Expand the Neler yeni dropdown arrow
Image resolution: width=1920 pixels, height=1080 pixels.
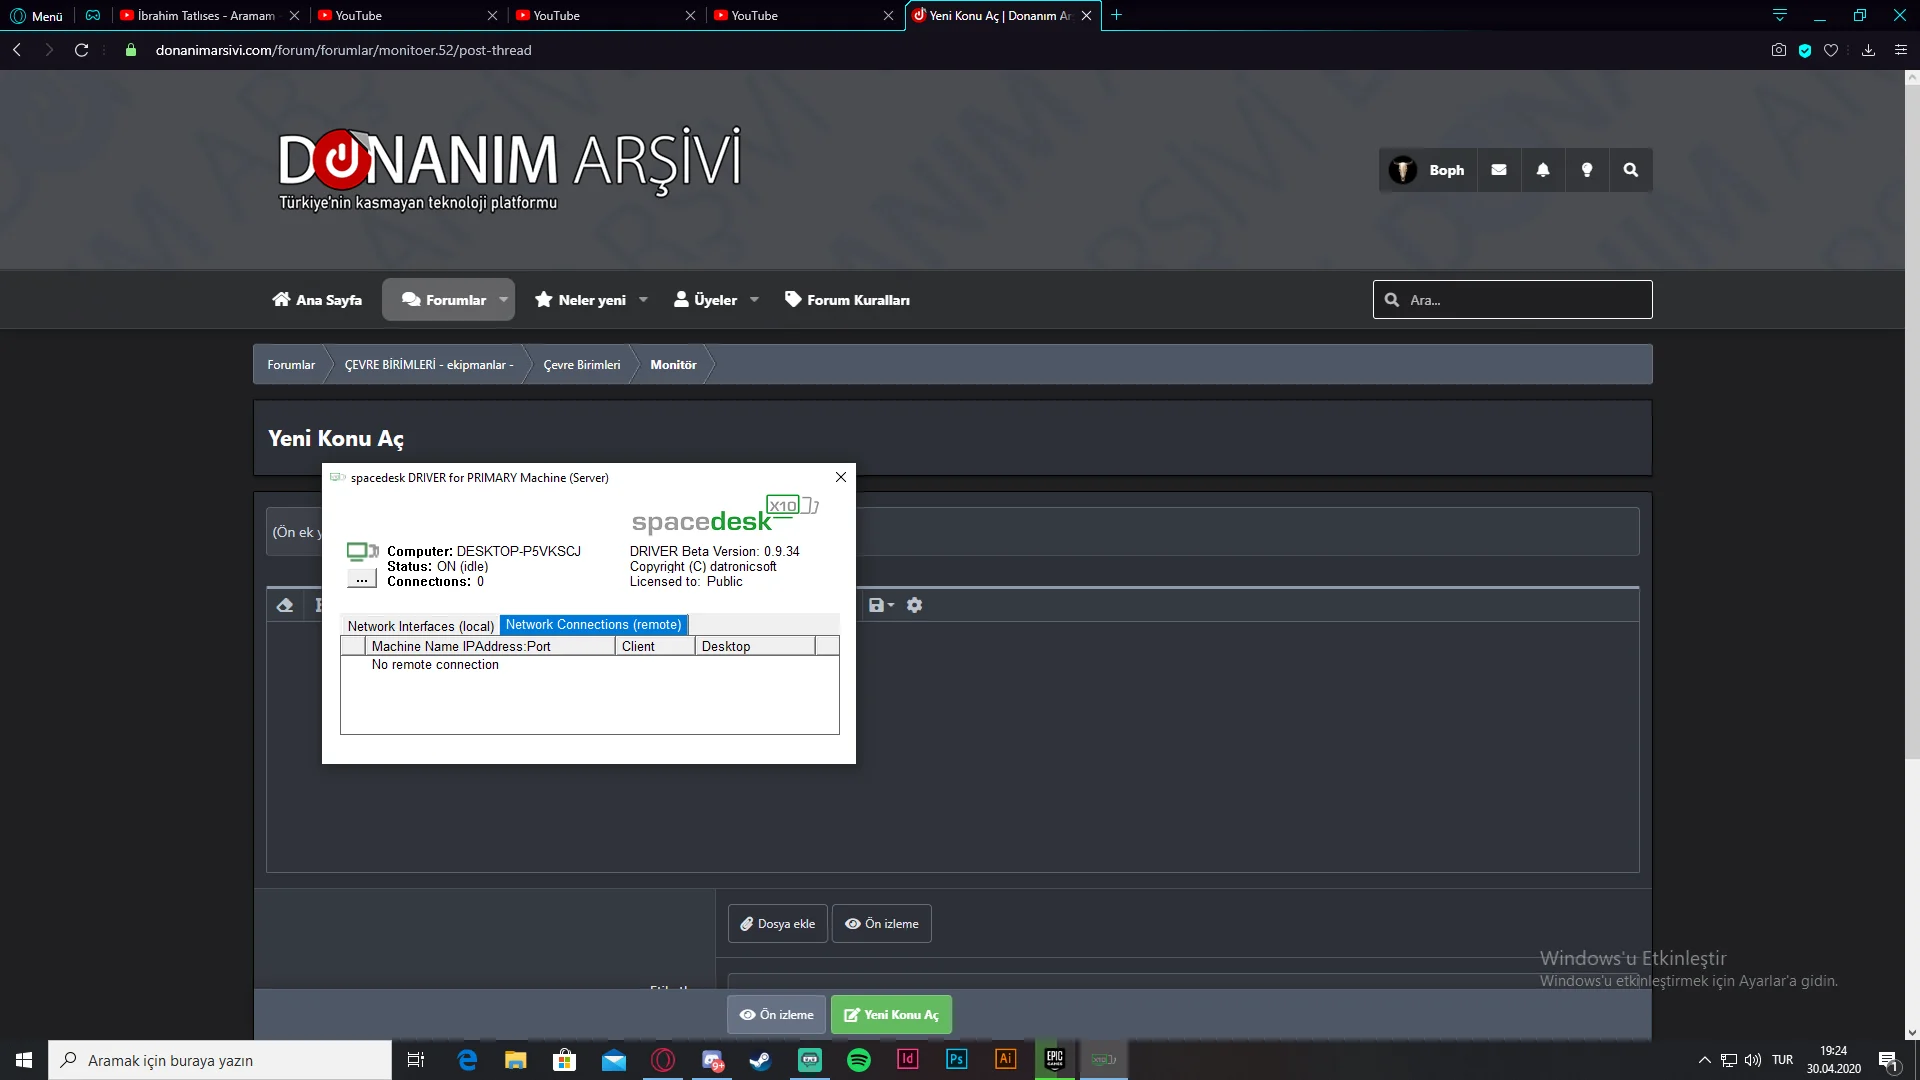coord(643,300)
